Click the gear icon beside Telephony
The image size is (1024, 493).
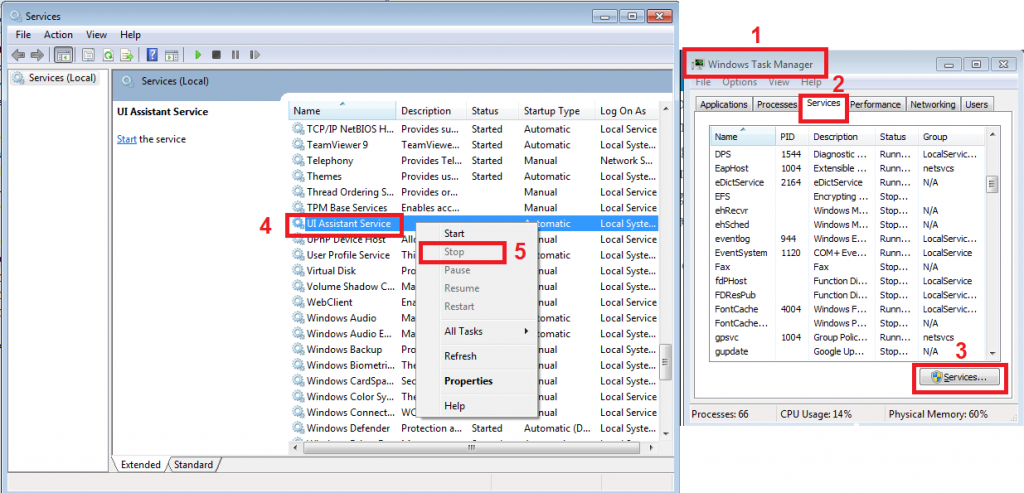(298, 161)
